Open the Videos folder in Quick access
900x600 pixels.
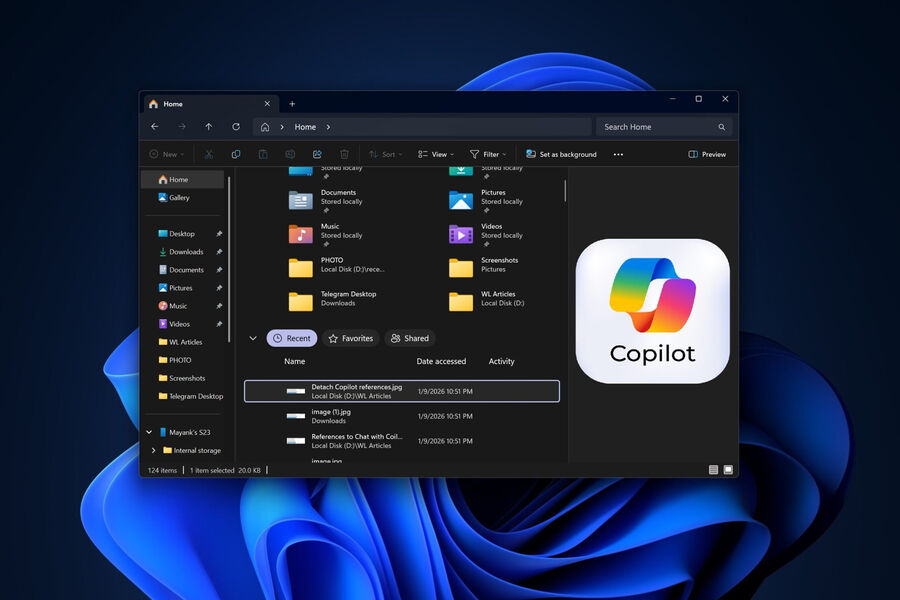click(460, 233)
